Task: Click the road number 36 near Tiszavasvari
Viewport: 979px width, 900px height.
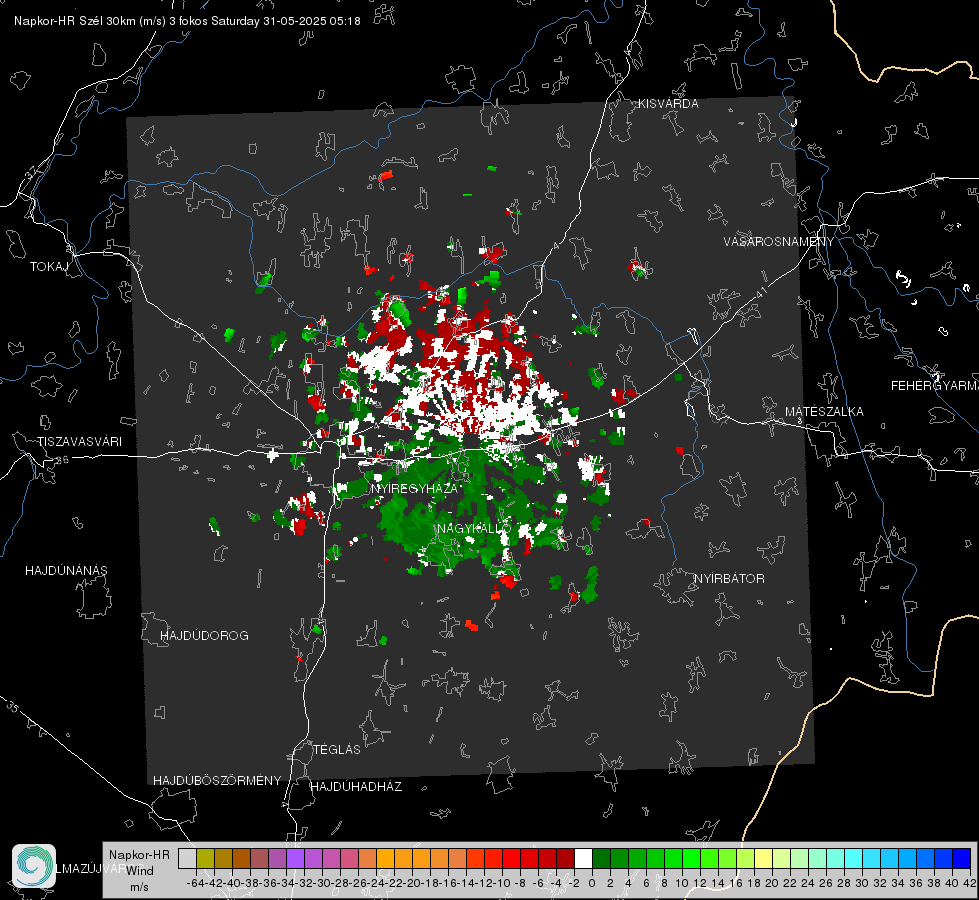Action: click(x=62, y=460)
